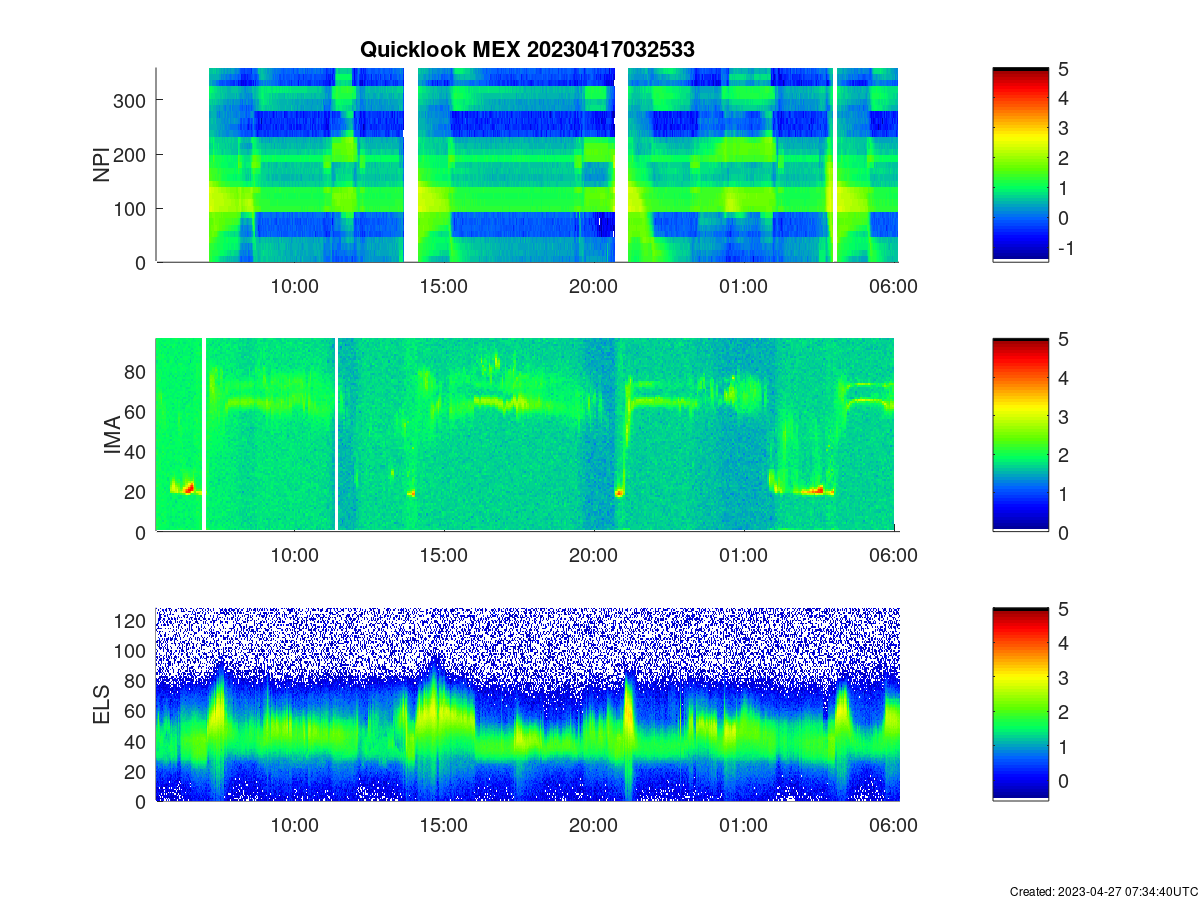The height and width of the screenshot is (900, 1200).
Task: Click the 01:00 time label under IMA plot
Action: pos(744,556)
